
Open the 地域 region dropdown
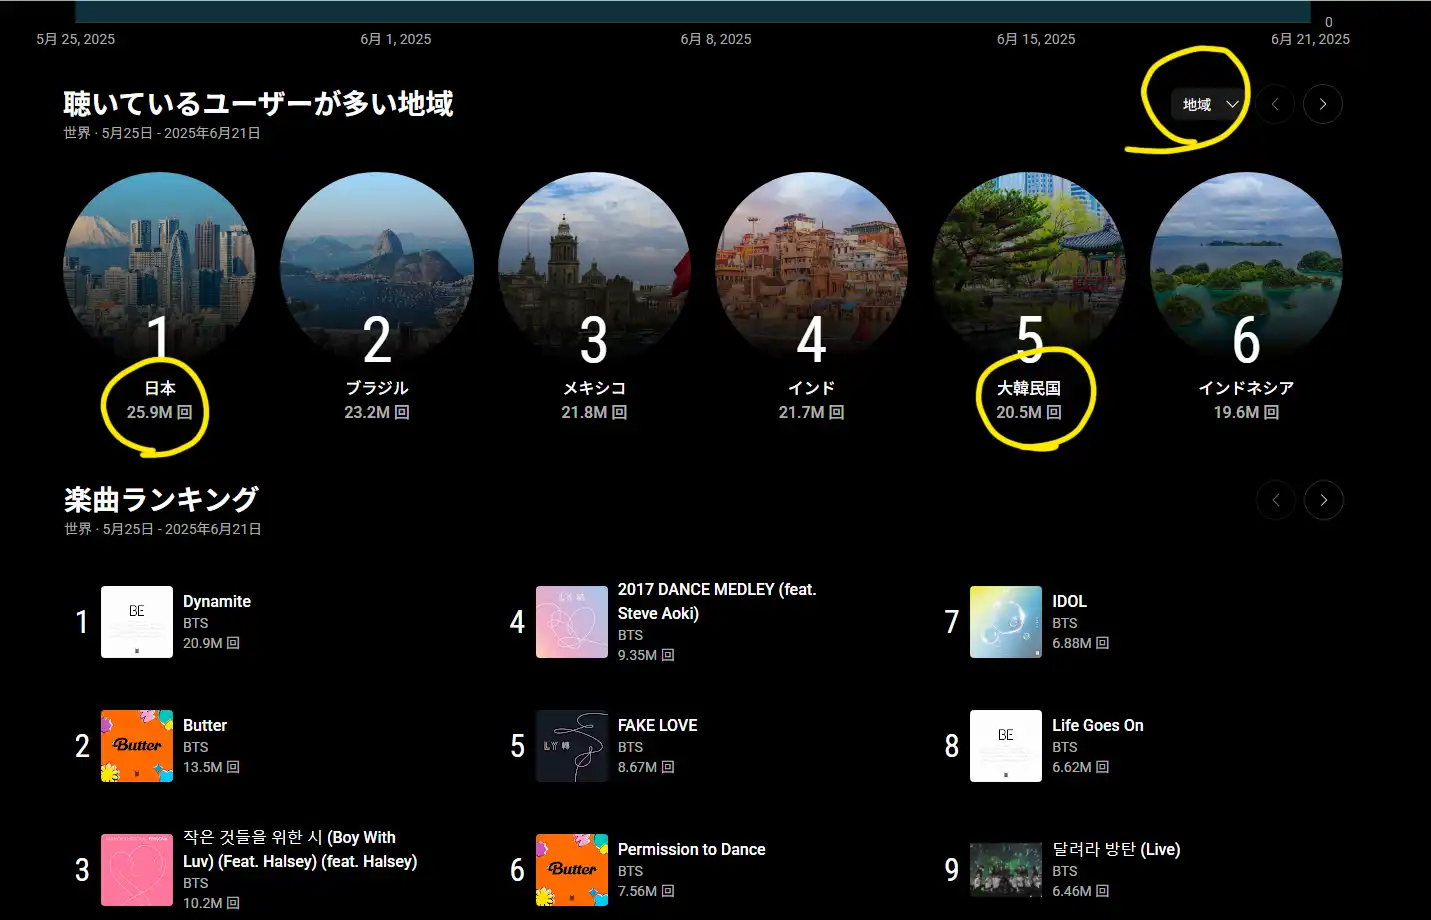click(x=1209, y=104)
